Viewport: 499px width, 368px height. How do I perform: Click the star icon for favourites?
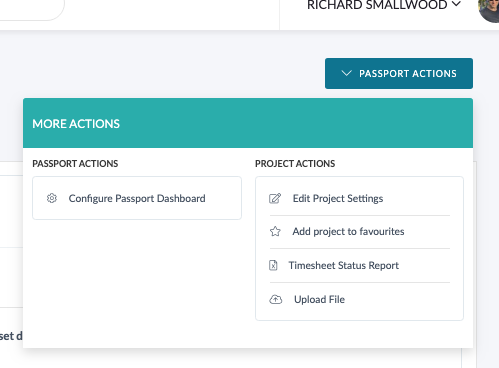[275, 231]
